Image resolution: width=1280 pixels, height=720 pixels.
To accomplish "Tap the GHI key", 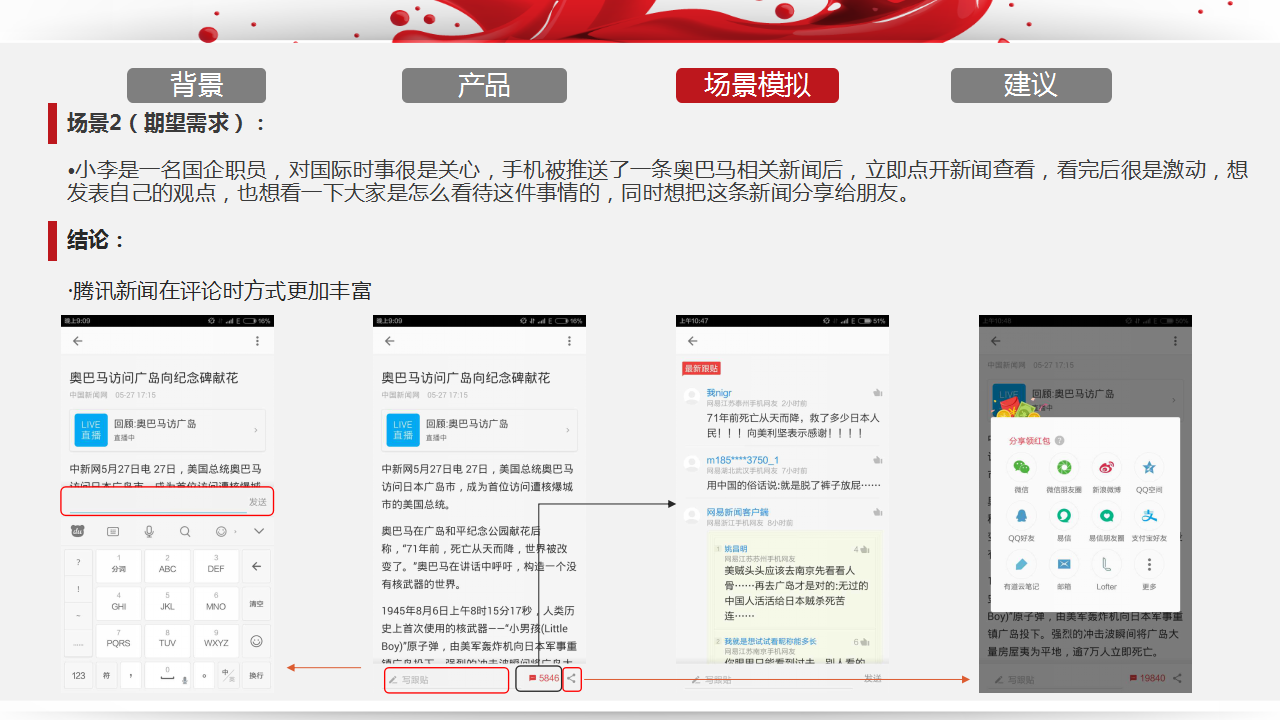I will point(119,604).
